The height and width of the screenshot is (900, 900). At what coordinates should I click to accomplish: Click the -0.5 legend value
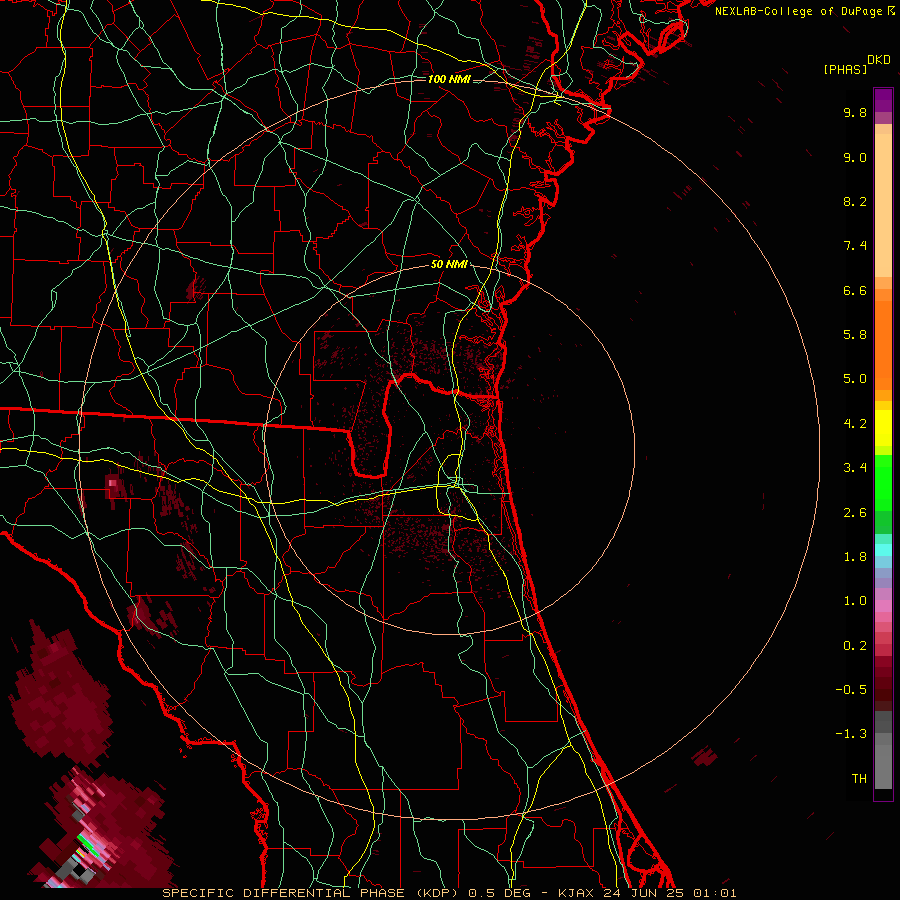point(851,690)
